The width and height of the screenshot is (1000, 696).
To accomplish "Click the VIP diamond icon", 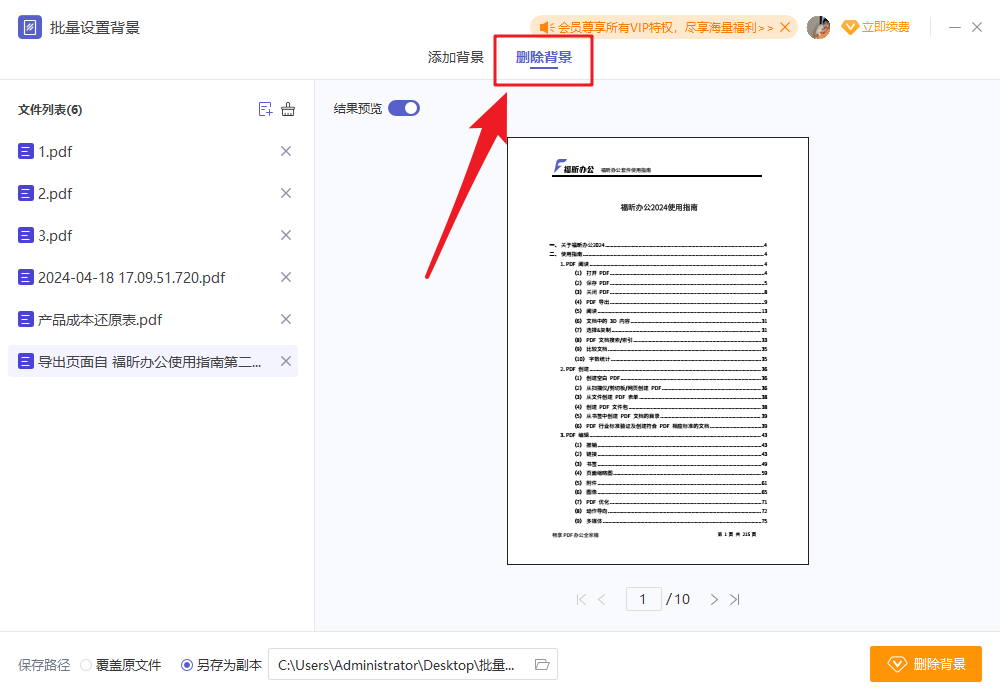I will pyautogui.click(x=850, y=27).
